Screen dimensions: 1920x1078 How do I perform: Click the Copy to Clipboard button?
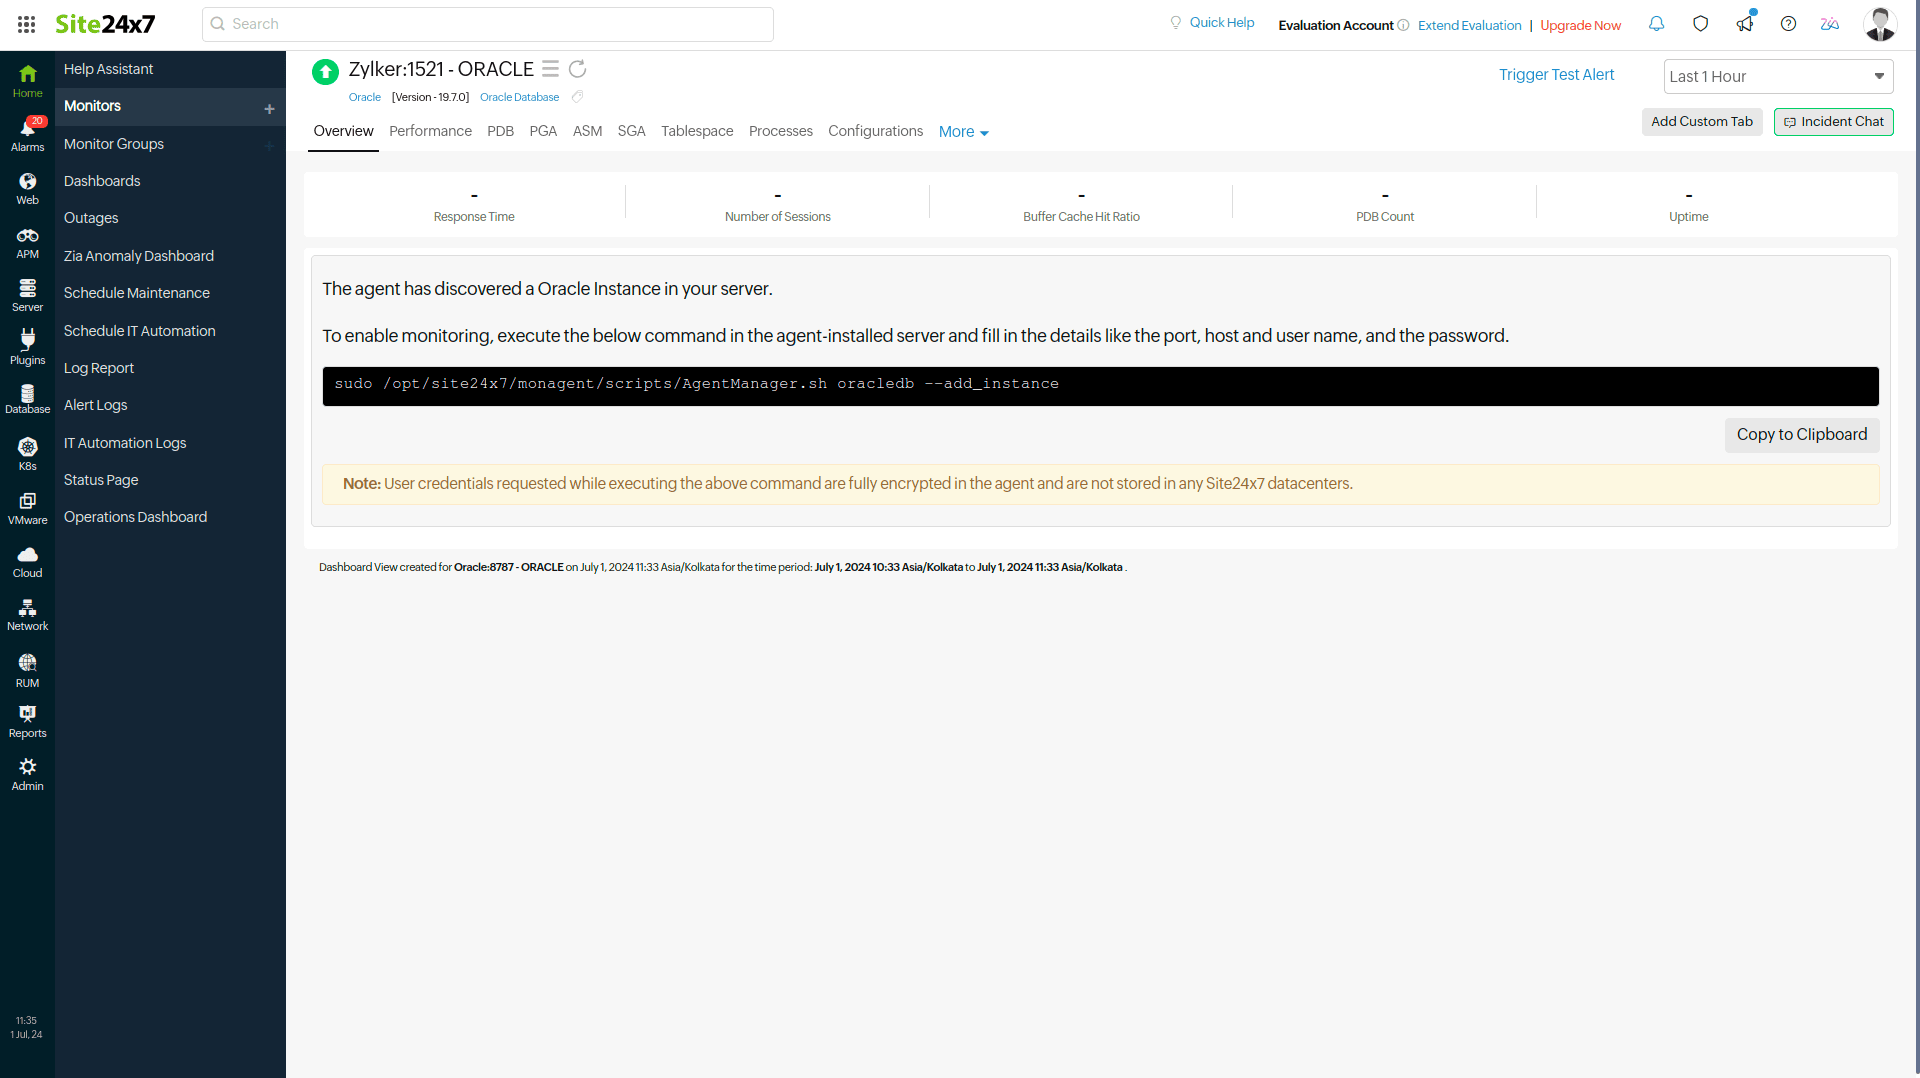tap(1801, 435)
